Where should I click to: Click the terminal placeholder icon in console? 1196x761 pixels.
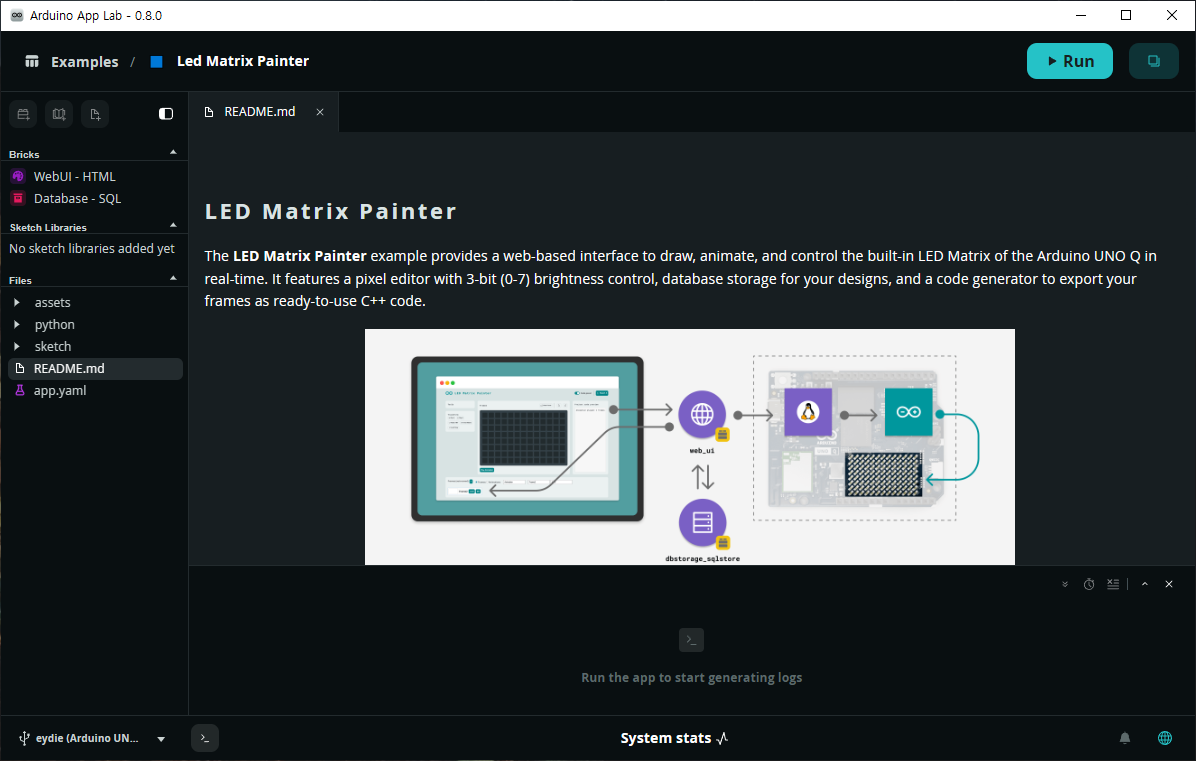point(691,640)
